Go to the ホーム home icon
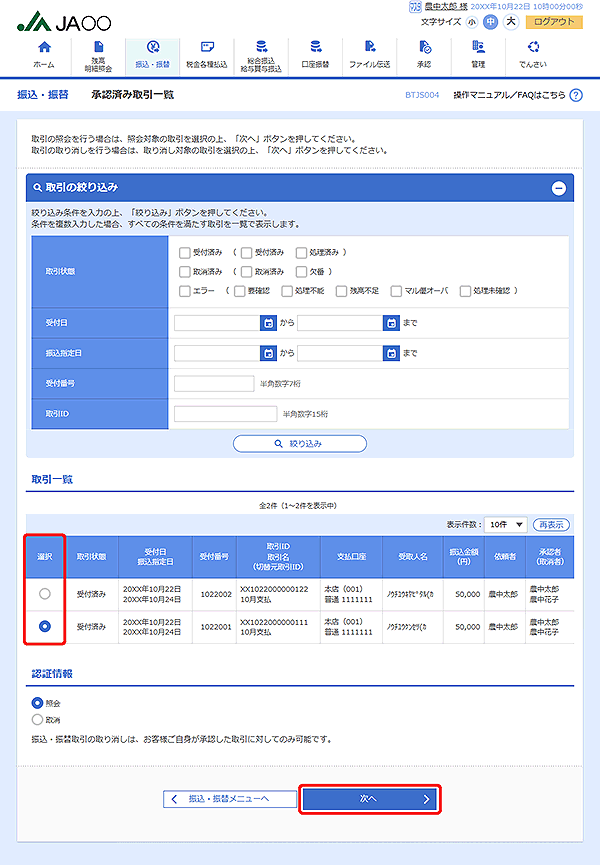Image resolution: width=600 pixels, height=865 pixels. pyautogui.click(x=44, y=47)
